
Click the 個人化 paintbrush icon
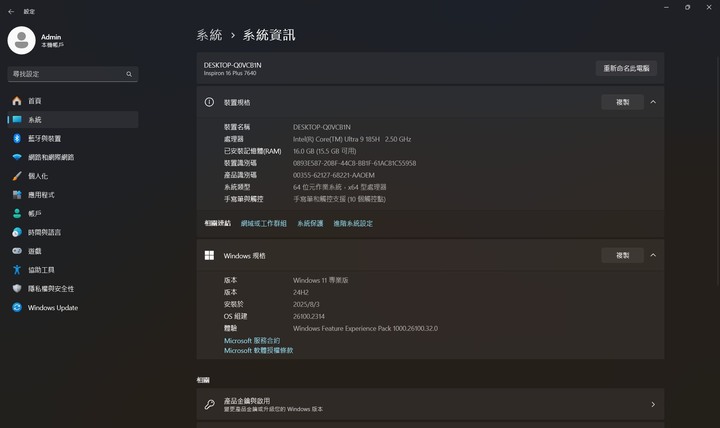17,176
